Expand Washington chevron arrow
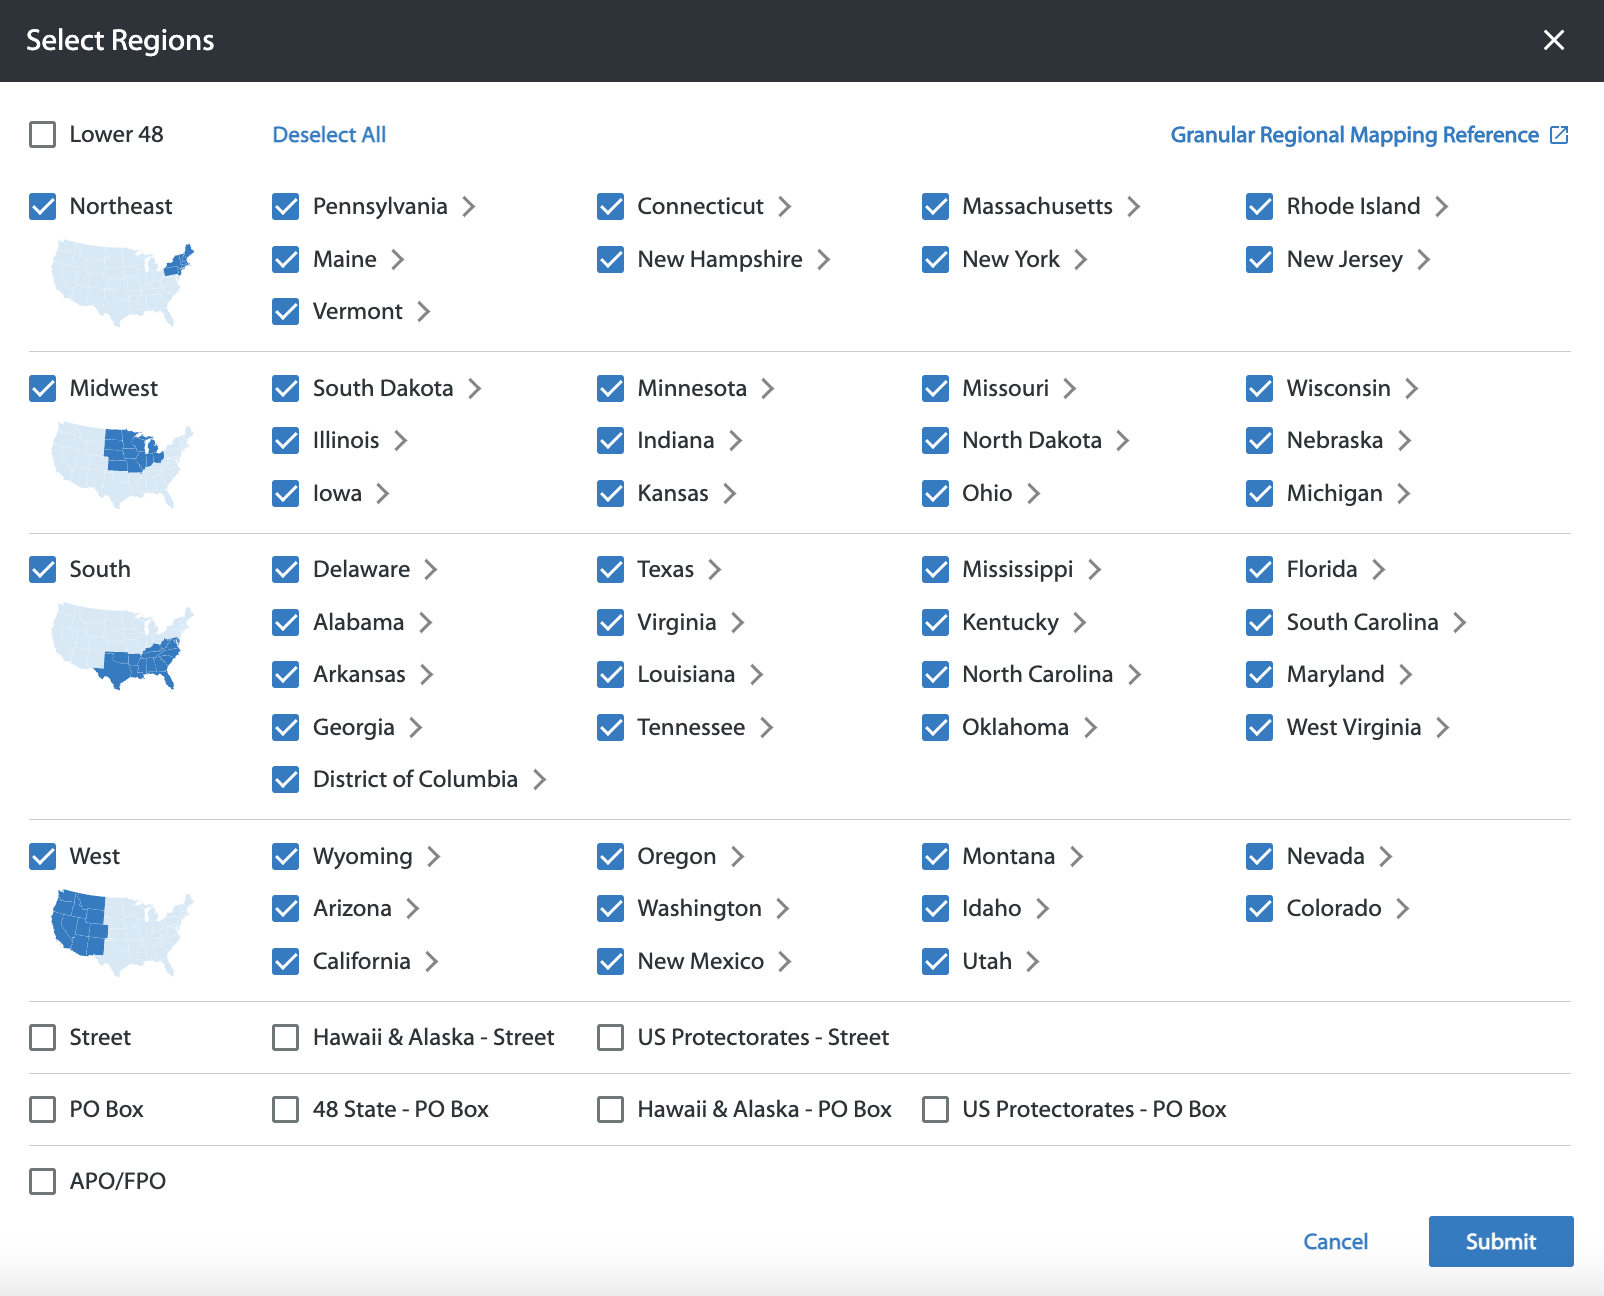The image size is (1604, 1296). (x=783, y=908)
